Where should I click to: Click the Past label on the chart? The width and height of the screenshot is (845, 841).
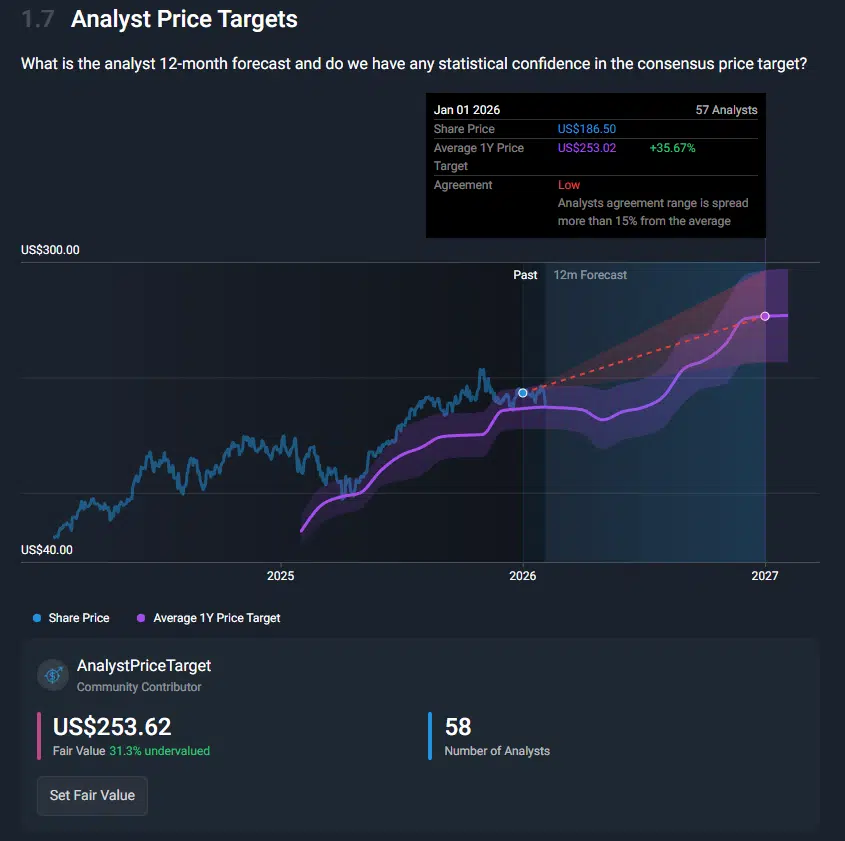click(x=525, y=275)
